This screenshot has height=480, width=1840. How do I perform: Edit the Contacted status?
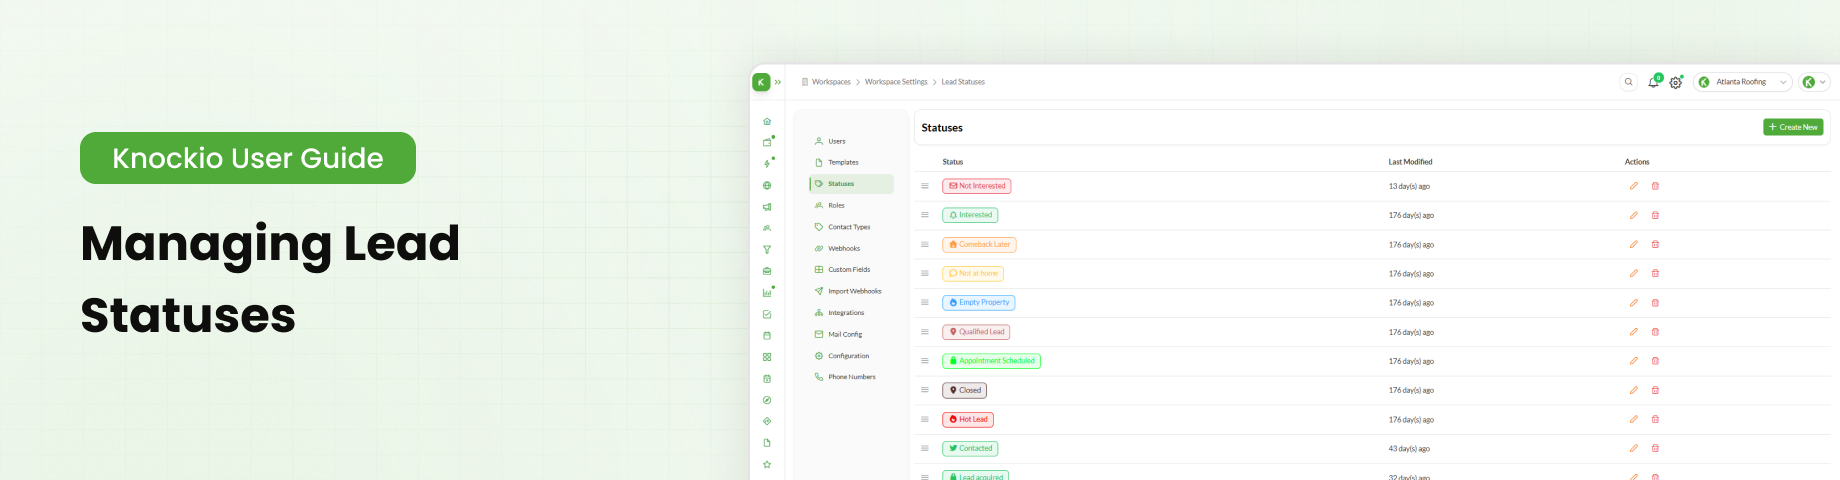click(x=1634, y=448)
